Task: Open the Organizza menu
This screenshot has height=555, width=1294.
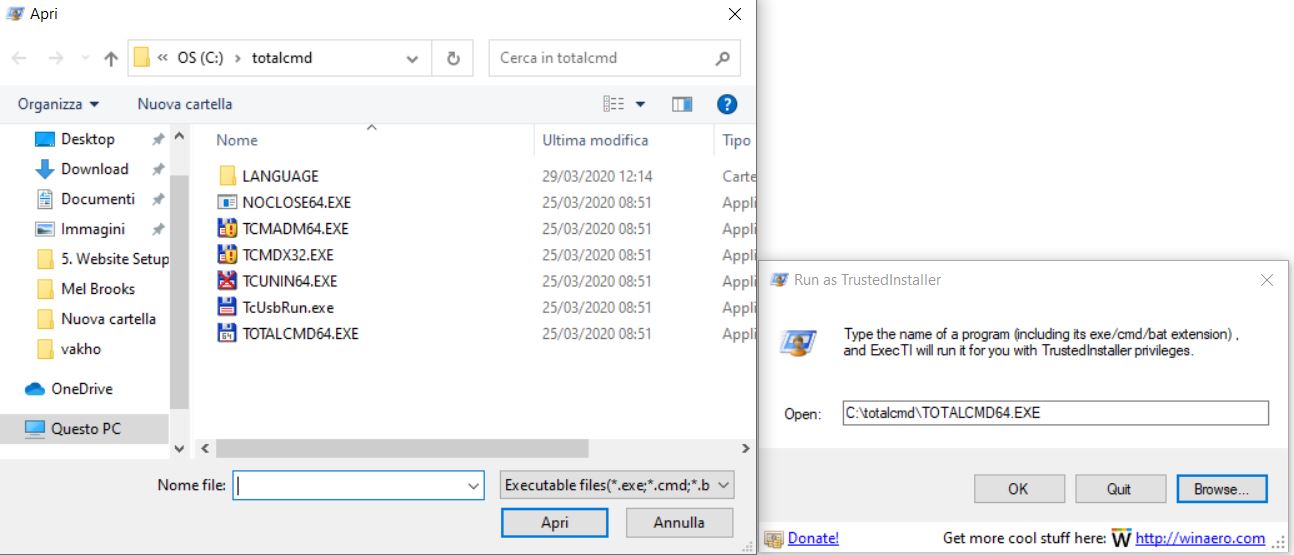Action: [x=59, y=104]
